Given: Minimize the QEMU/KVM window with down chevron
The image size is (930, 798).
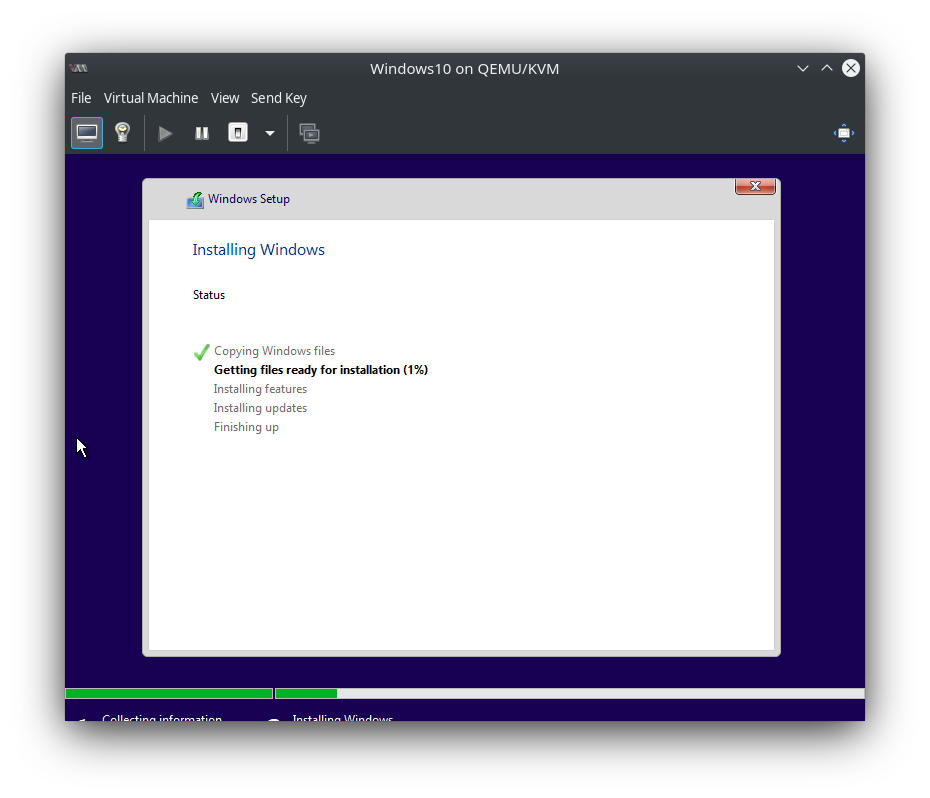Looking at the screenshot, I should 802,68.
